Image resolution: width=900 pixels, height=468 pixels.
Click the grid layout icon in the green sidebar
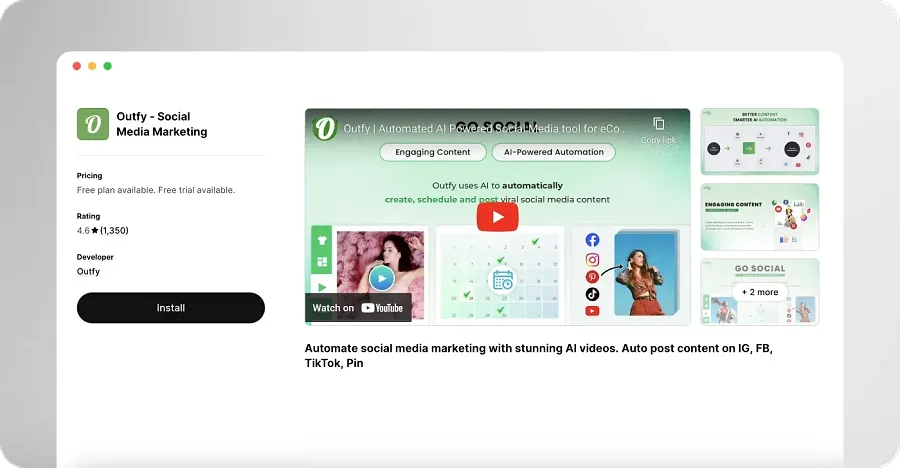pos(322,262)
